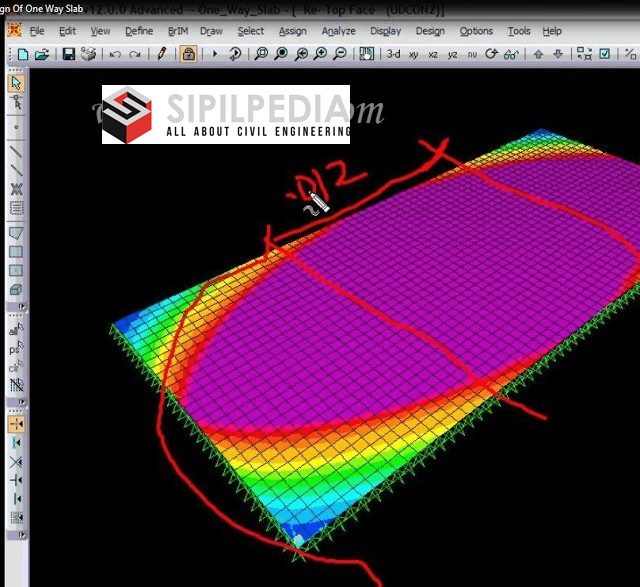The height and width of the screenshot is (587, 640).
Task: Toggle the checkbox icon in top toolbar
Action: point(604,54)
